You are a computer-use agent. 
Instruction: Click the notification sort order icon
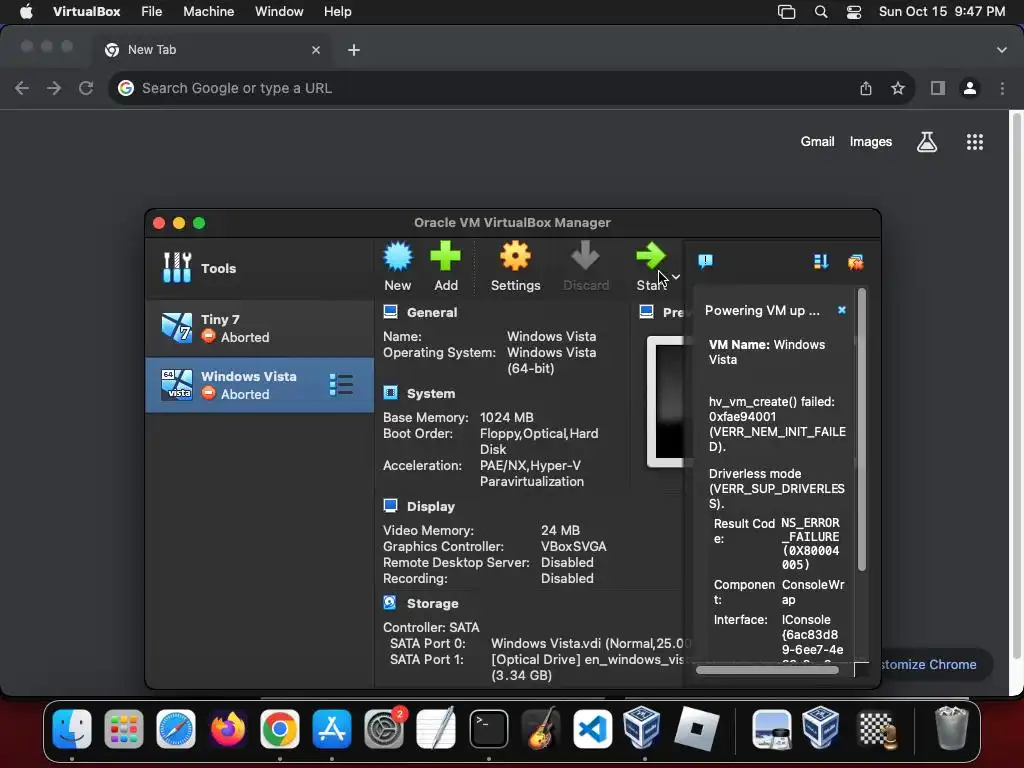tap(821, 262)
